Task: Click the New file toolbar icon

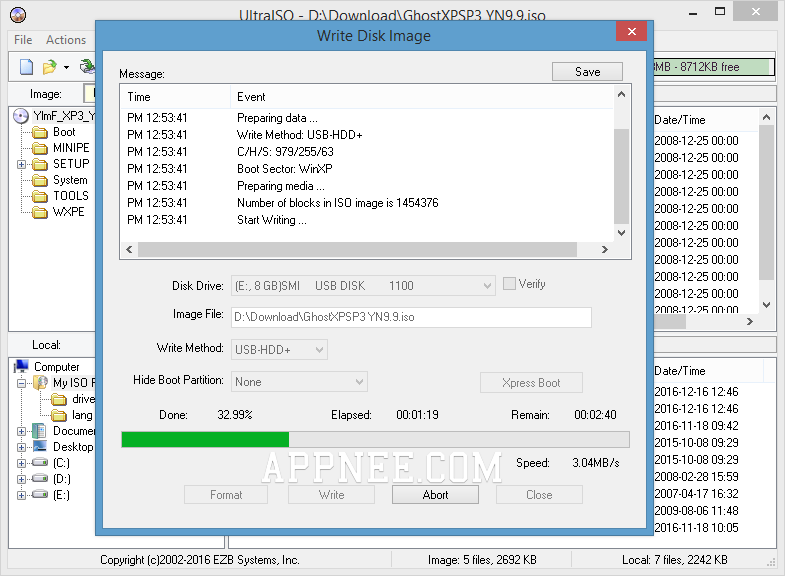Action: 27,67
